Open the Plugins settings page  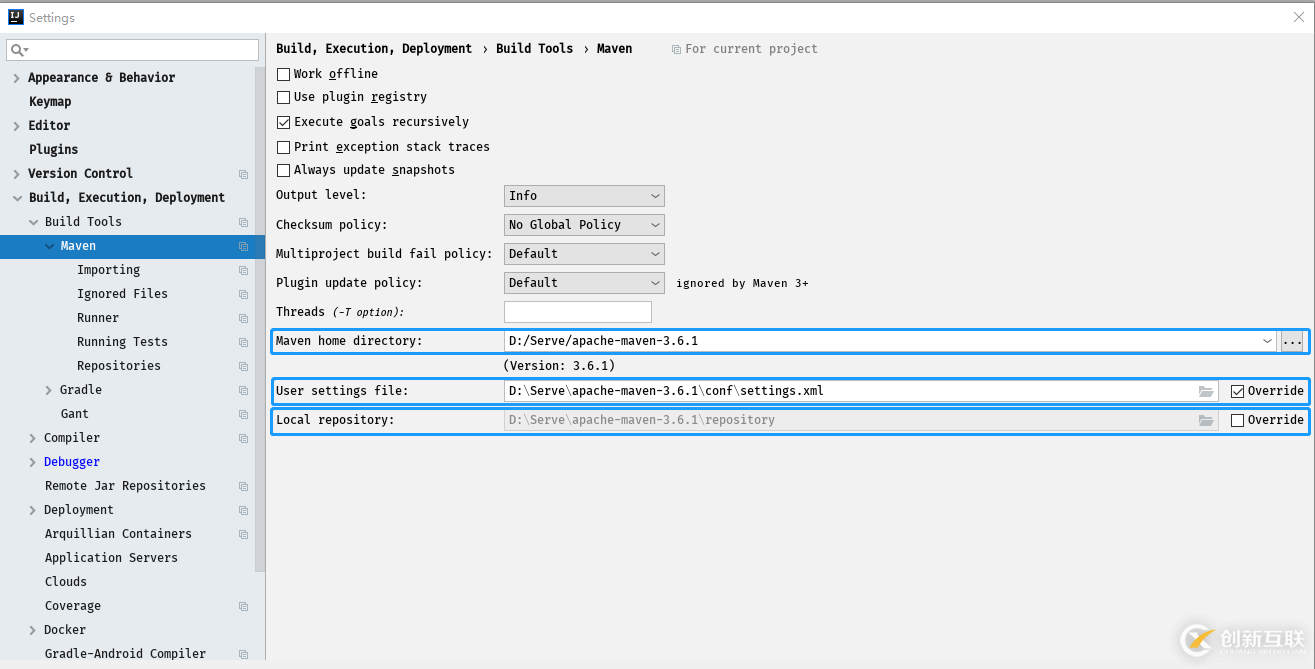(53, 150)
